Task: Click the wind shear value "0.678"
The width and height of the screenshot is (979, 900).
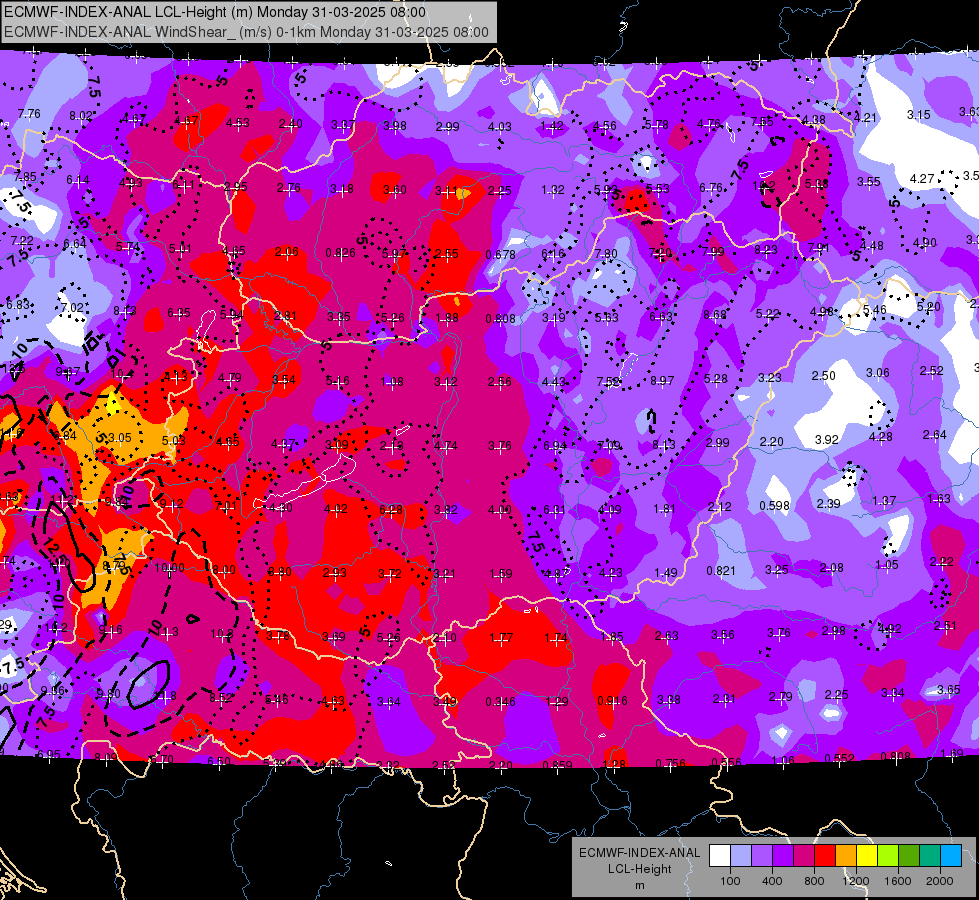Action: (x=501, y=254)
